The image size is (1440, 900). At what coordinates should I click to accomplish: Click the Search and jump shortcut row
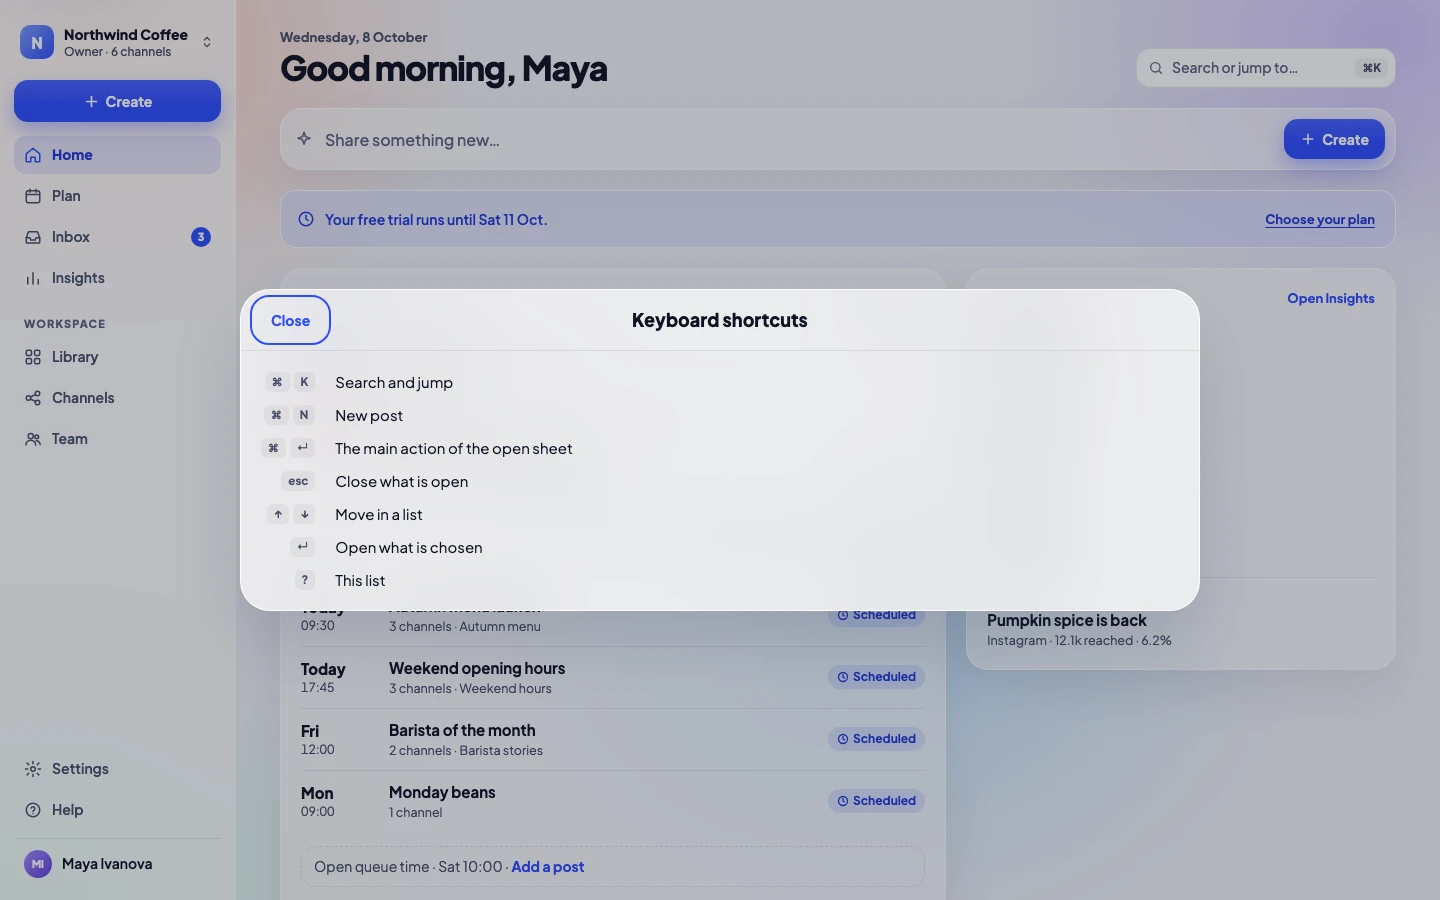719,382
